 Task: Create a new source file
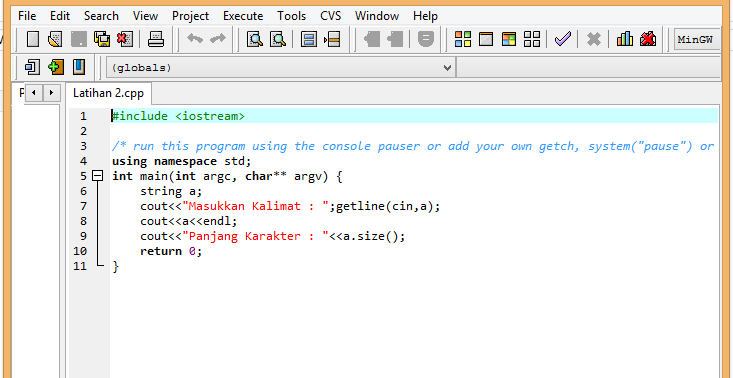tap(33, 39)
